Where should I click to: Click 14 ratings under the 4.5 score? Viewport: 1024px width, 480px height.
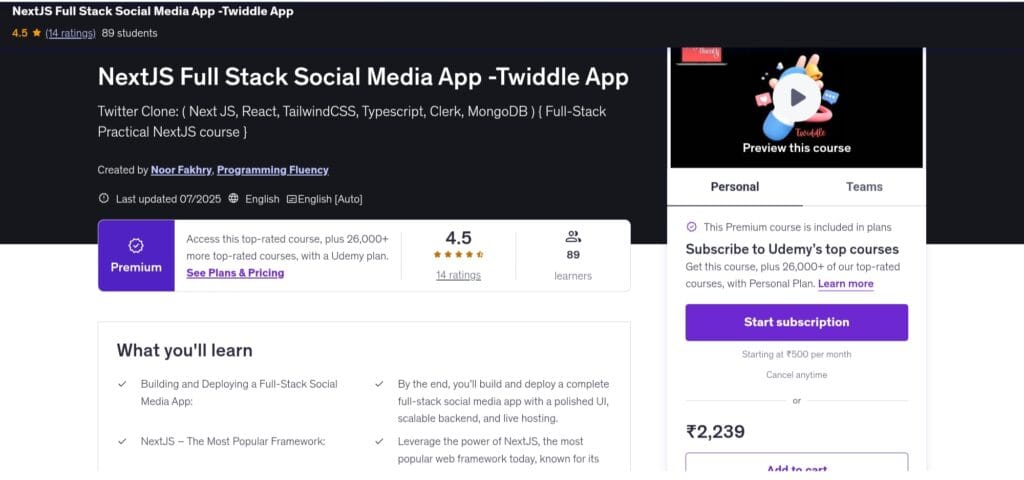[x=458, y=275]
